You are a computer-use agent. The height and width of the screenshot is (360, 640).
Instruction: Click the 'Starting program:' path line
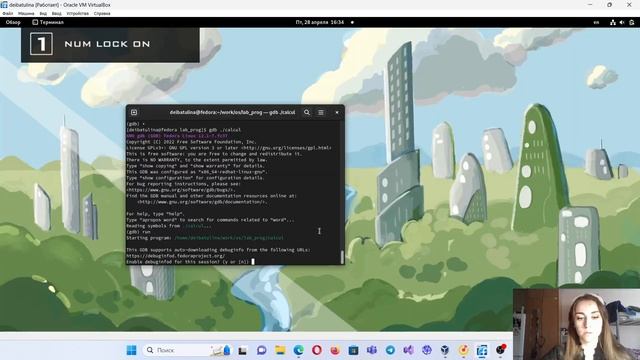pyautogui.click(x=205, y=238)
